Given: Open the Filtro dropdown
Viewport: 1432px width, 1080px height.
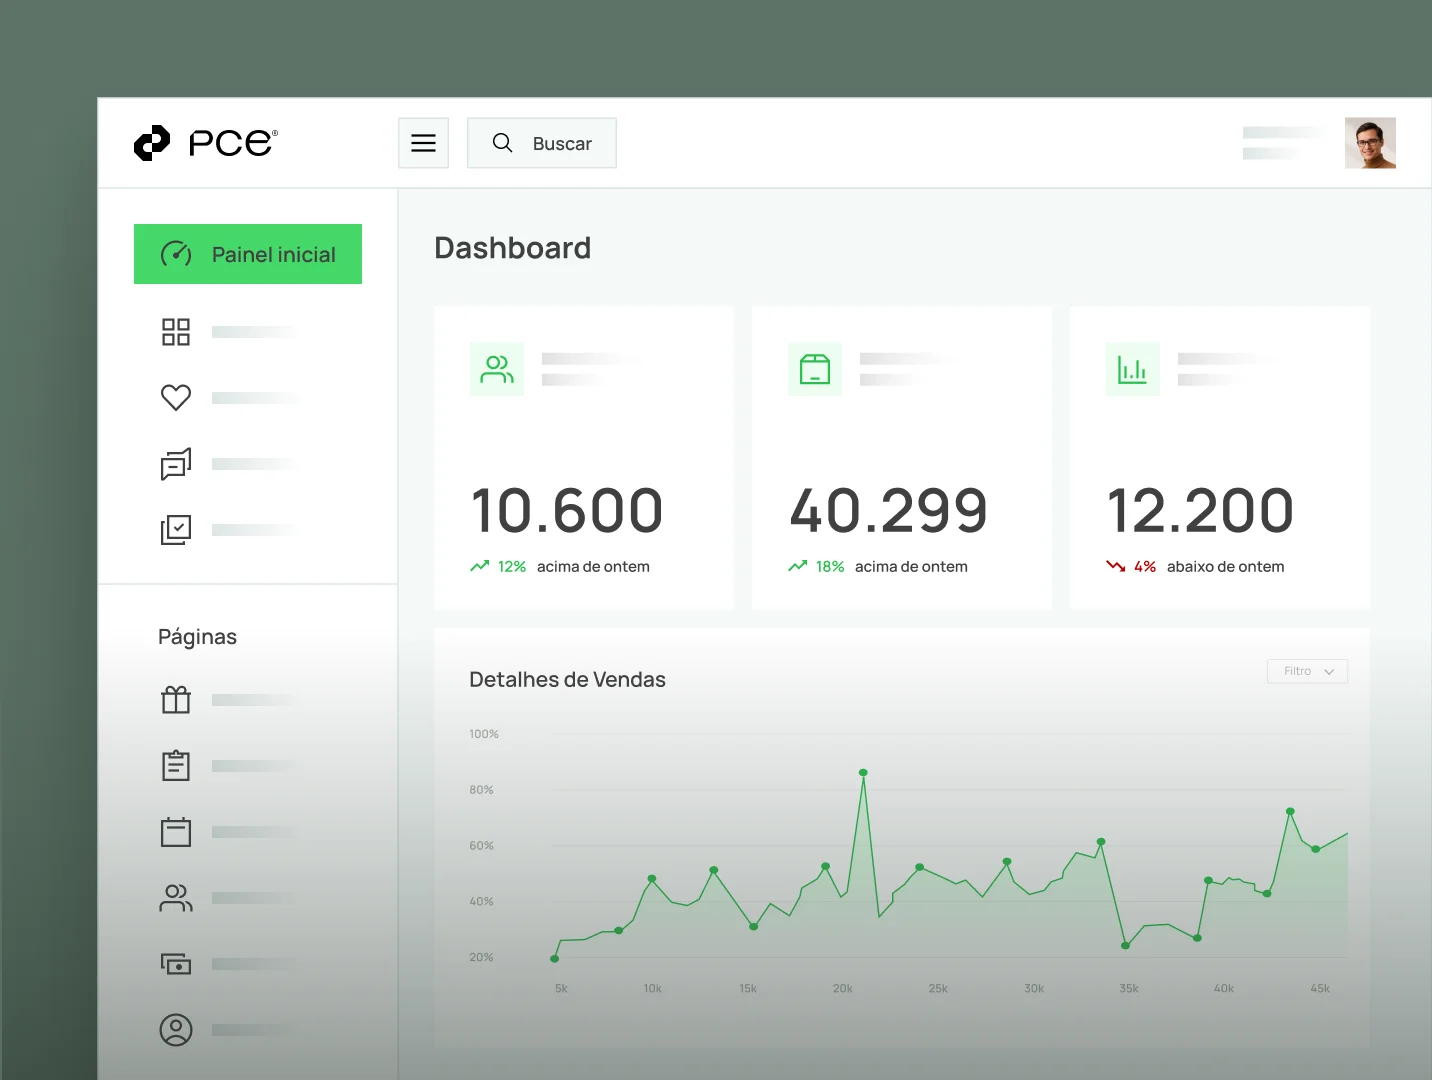Looking at the screenshot, I should tap(1308, 671).
